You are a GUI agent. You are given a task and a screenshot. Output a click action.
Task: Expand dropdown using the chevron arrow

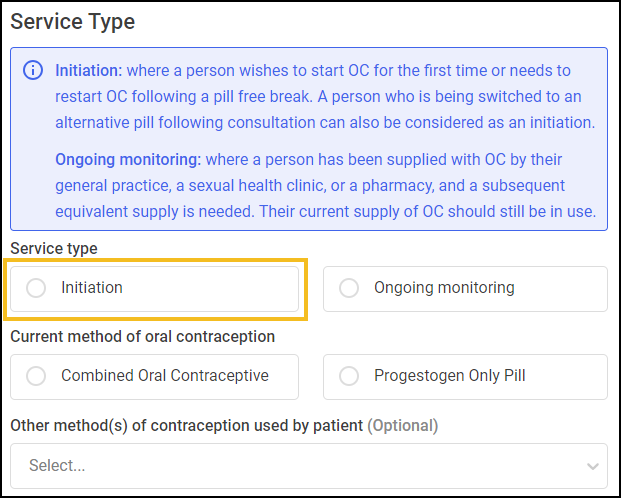pos(592,466)
